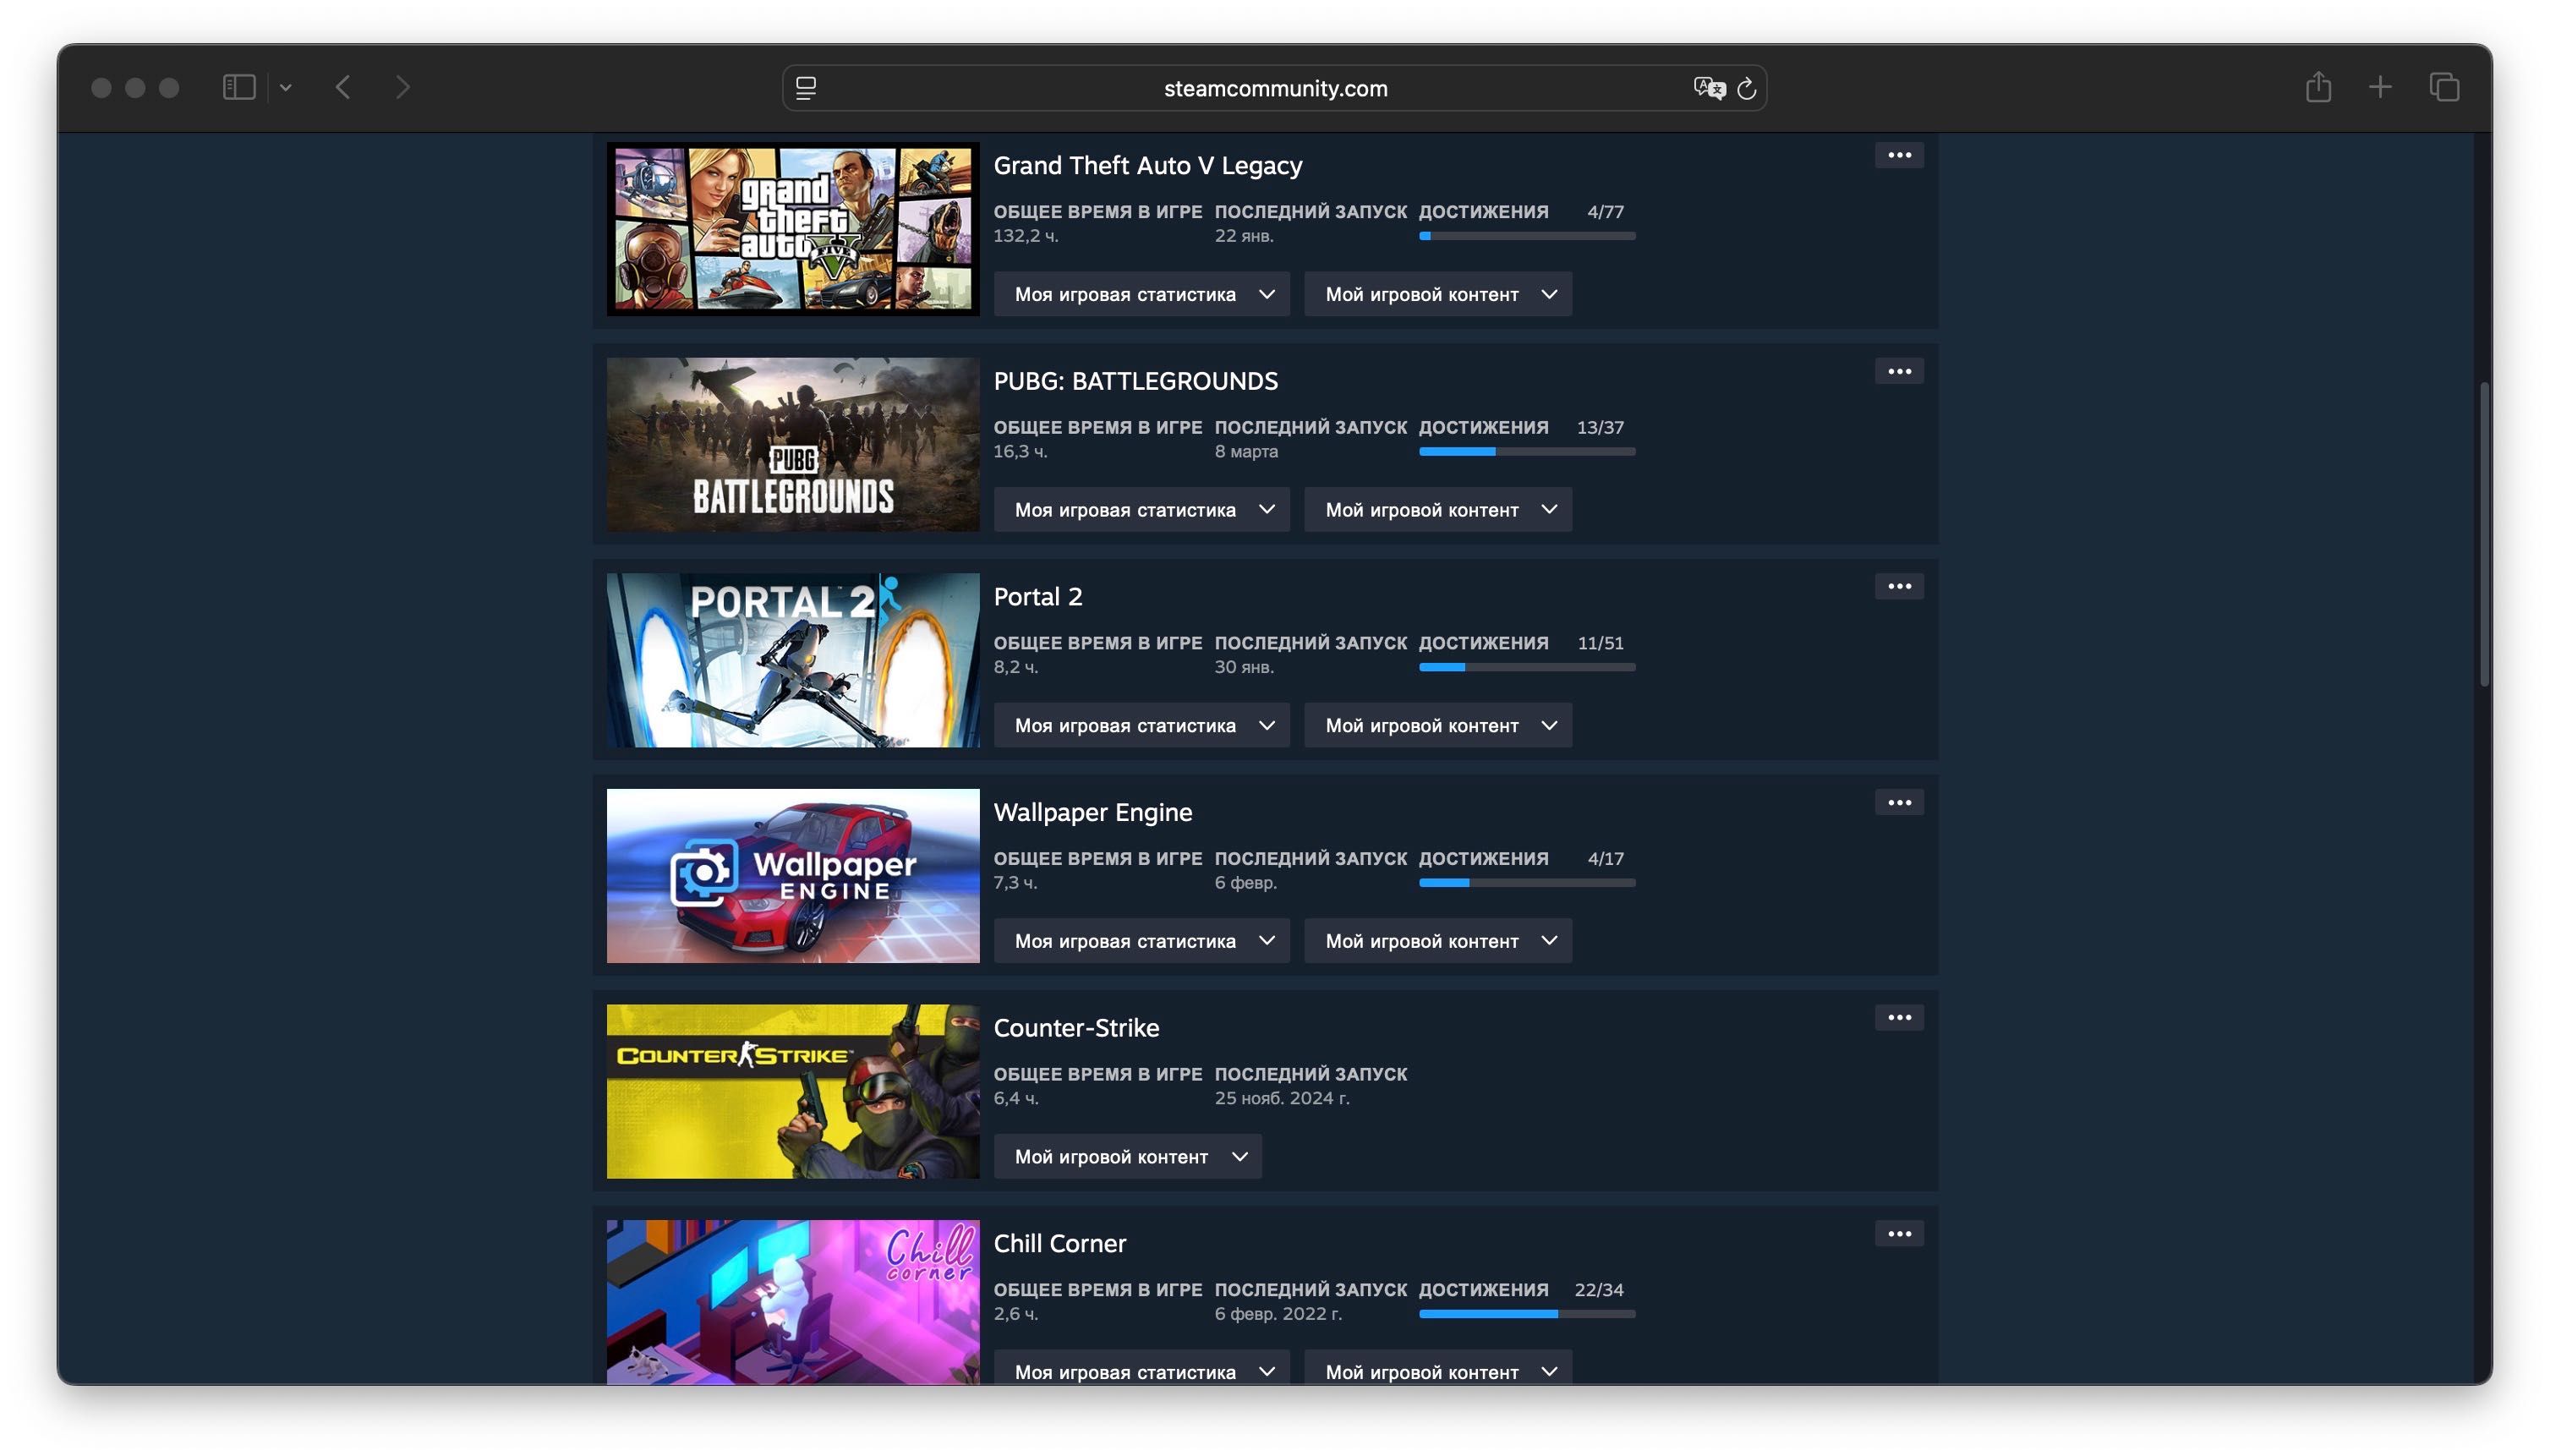The width and height of the screenshot is (2550, 1456).
Task: Open the Portal 2 title link
Action: (x=1037, y=597)
